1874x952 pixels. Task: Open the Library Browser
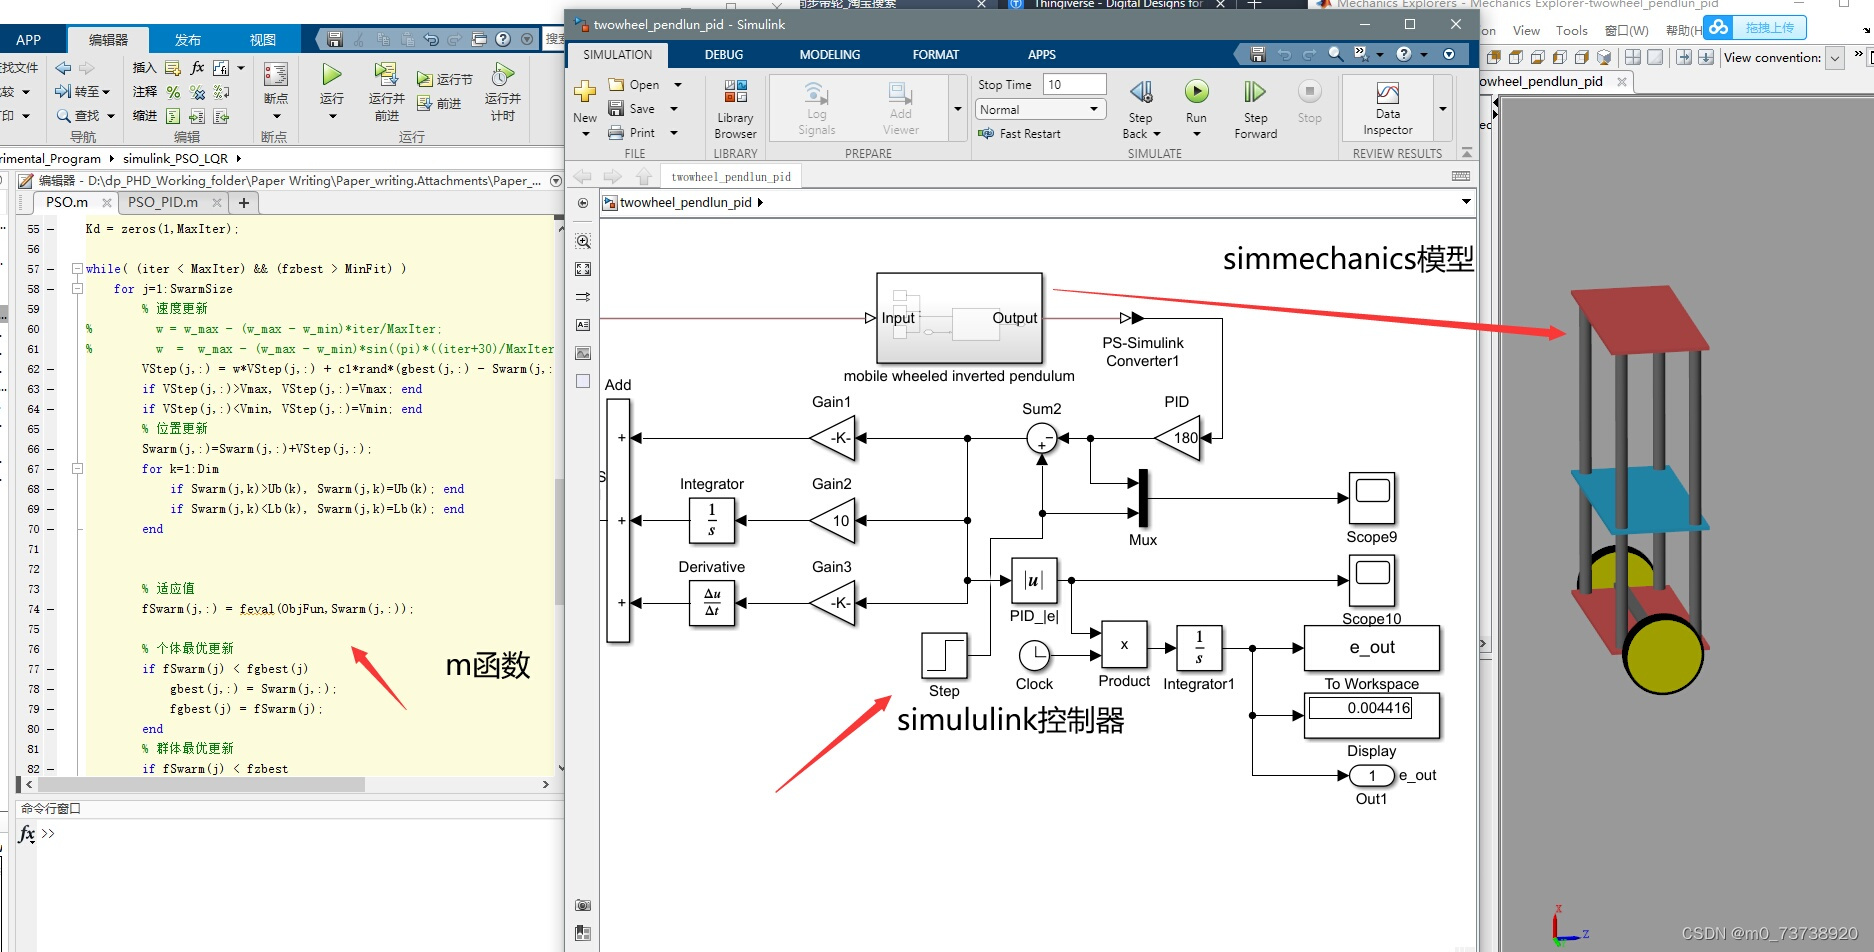pos(735,108)
